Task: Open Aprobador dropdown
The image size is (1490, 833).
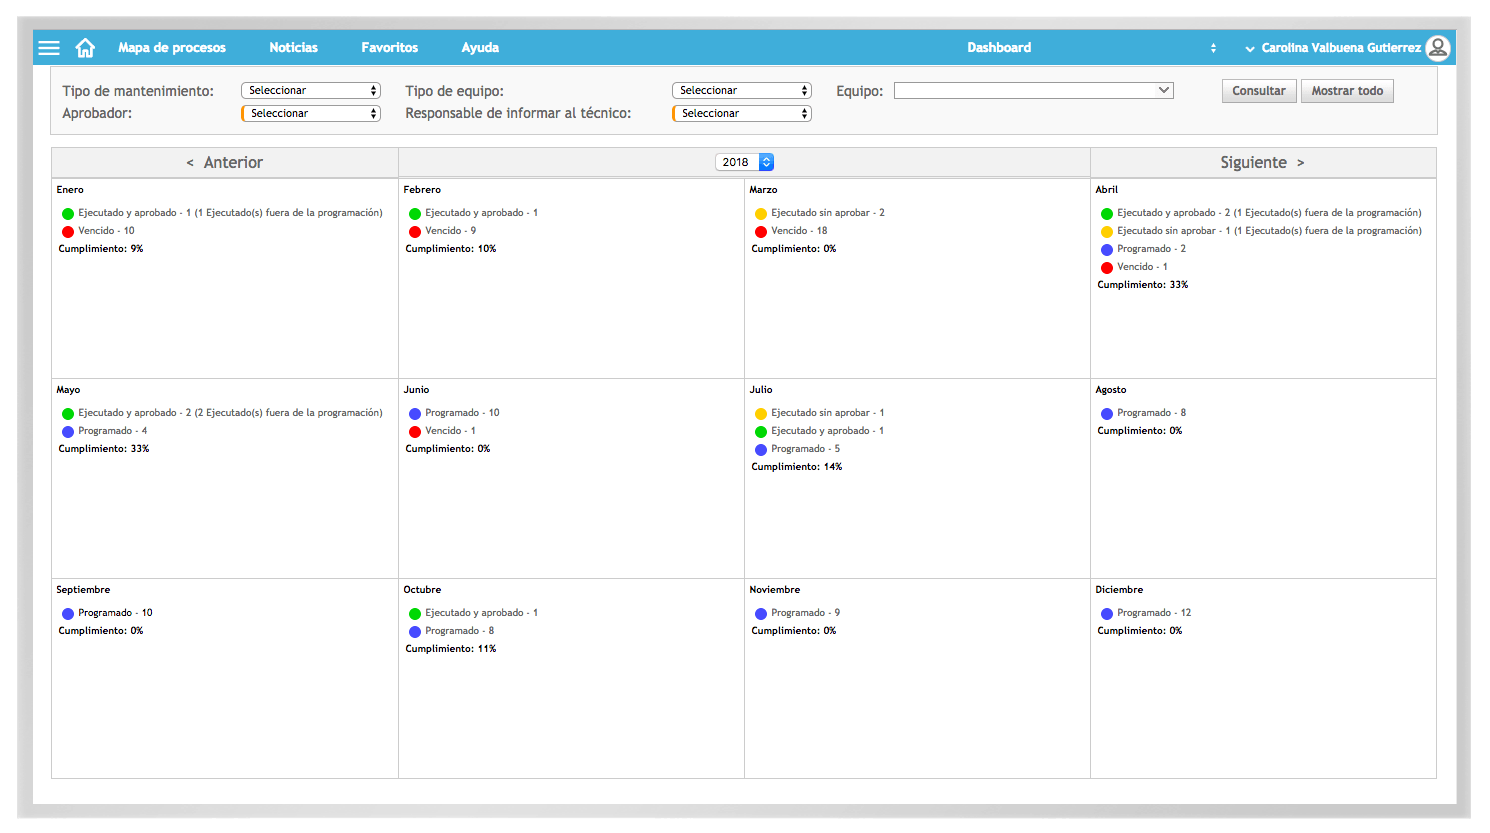Action: [311, 113]
